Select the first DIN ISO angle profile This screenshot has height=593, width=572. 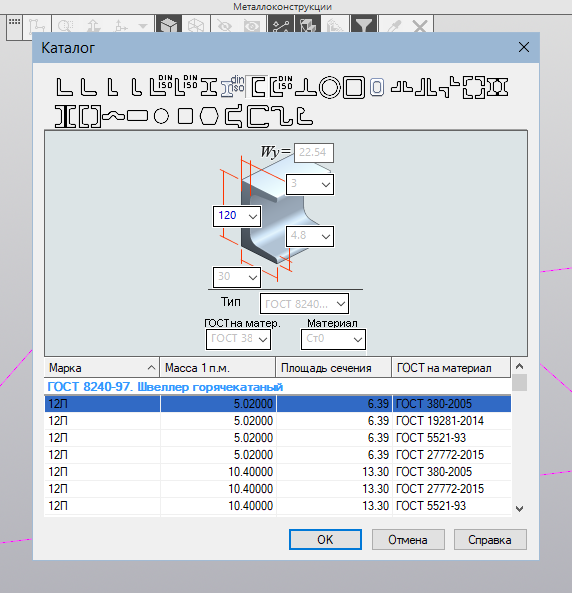[161, 87]
